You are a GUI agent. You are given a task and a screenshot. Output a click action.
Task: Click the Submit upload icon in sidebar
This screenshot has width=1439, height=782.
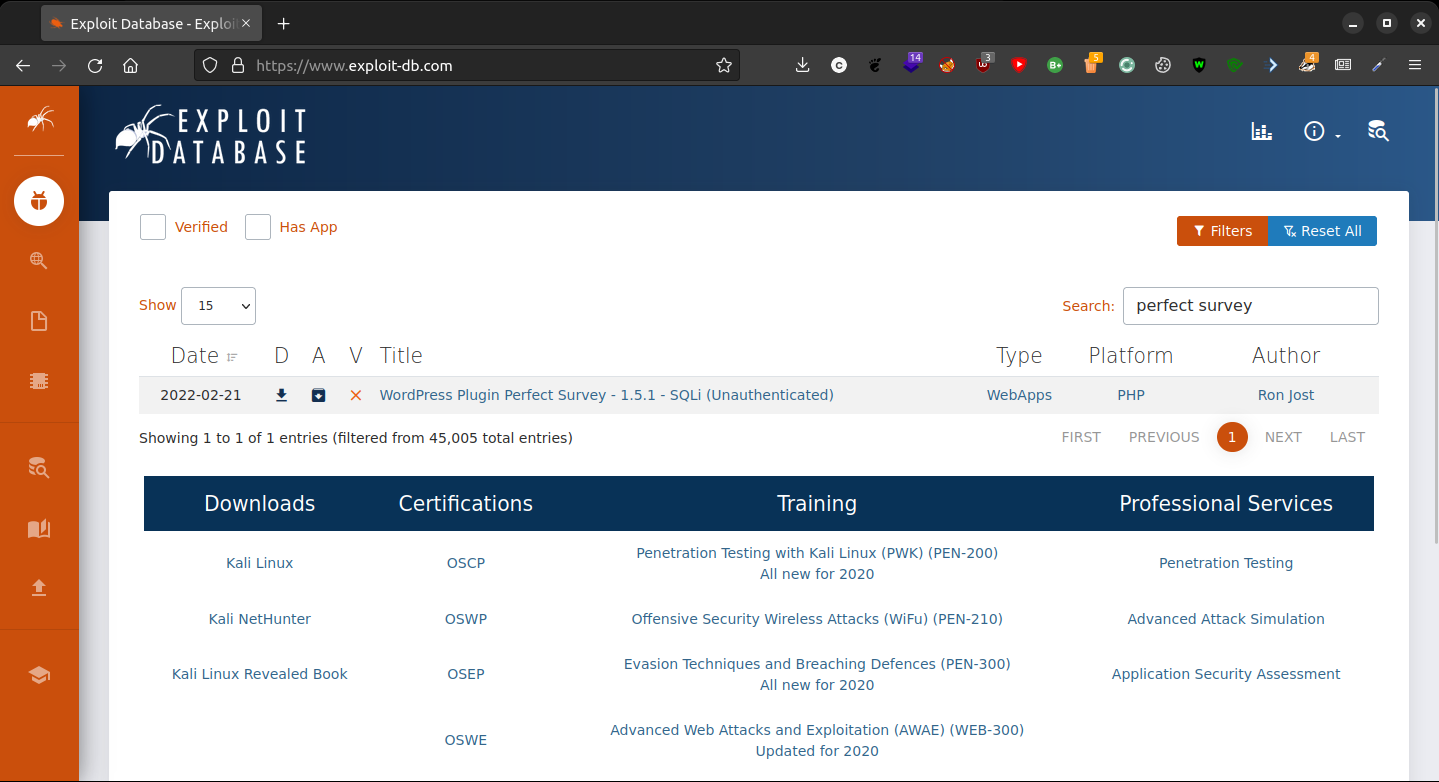click(39, 588)
